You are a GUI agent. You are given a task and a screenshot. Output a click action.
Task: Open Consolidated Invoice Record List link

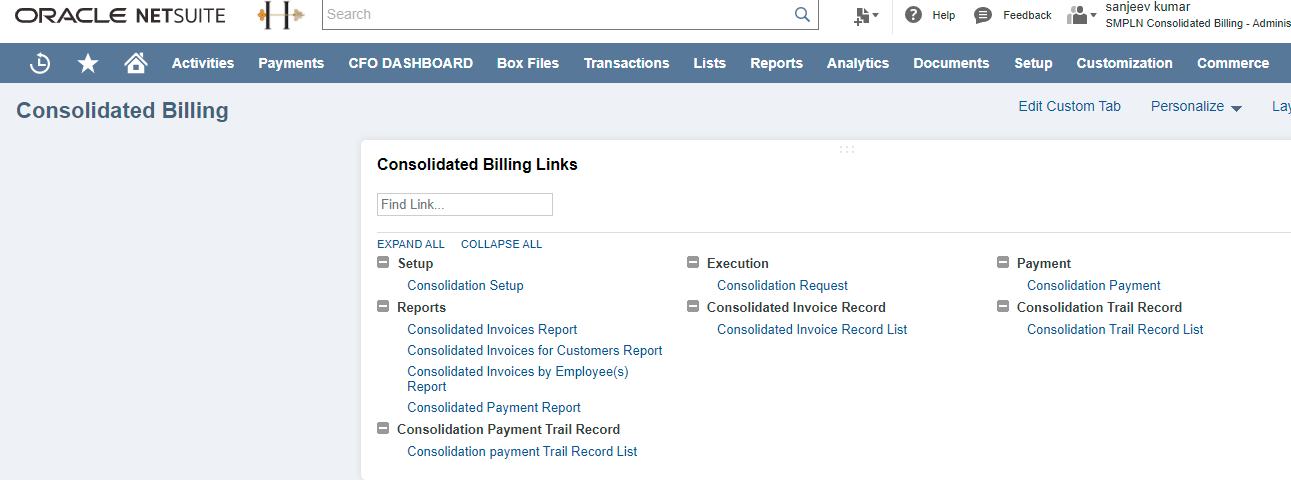click(812, 329)
